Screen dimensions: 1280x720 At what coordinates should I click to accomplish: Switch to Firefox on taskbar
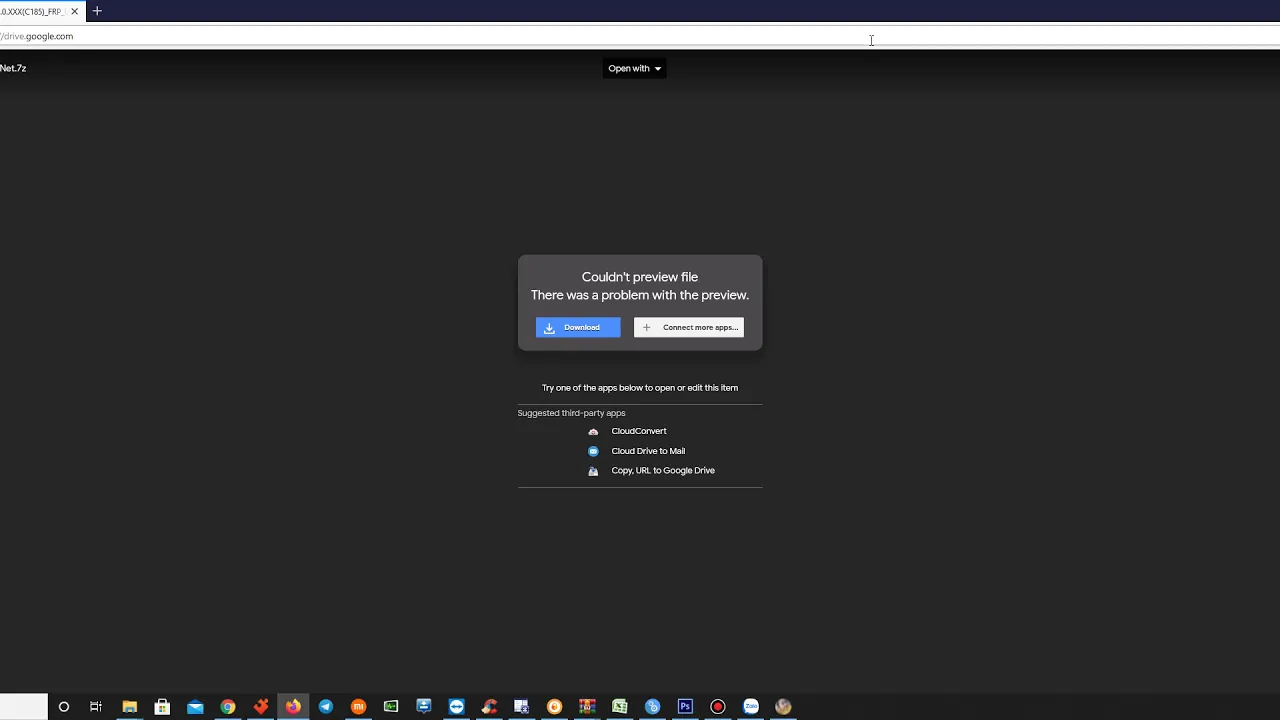[x=293, y=707]
